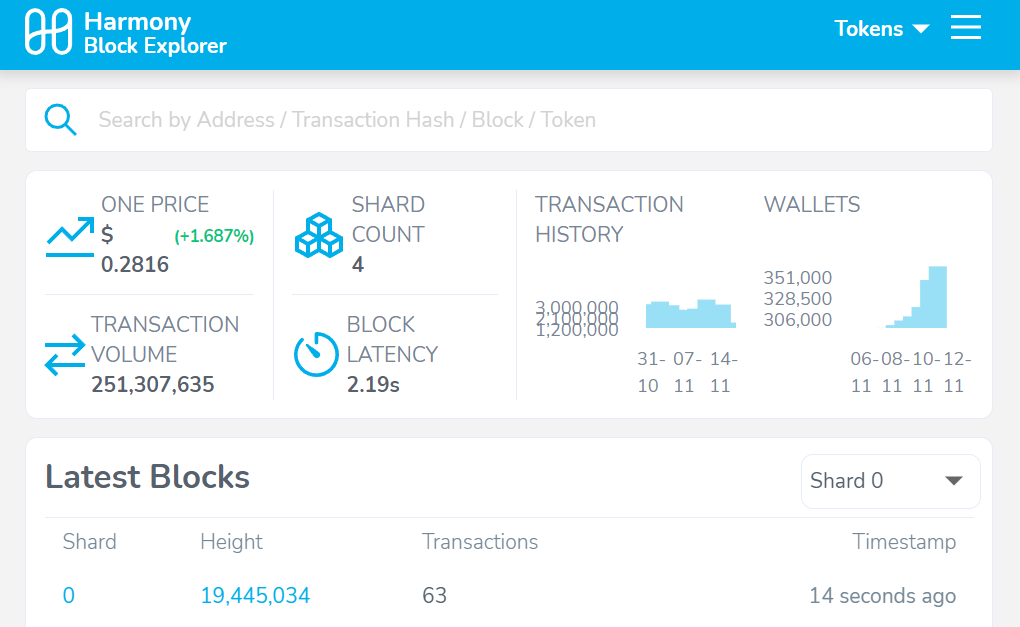Click the search magnifier icon

pos(60,120)
